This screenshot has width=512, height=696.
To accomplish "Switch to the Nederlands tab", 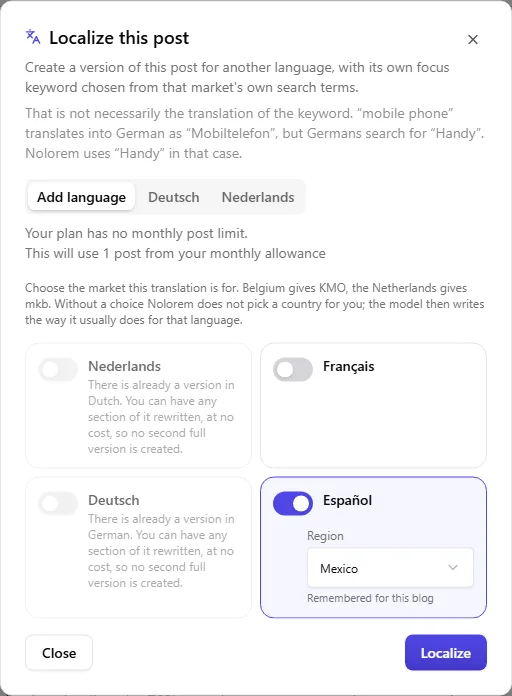I will pyautogui.click(x=258, y=197).
